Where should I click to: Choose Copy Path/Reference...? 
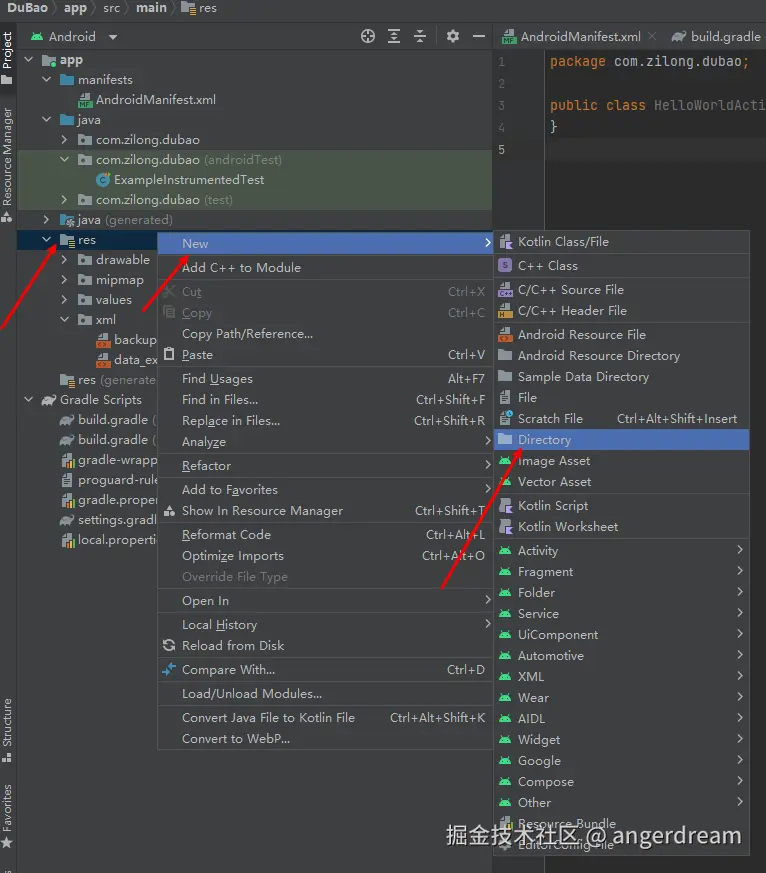325,334
